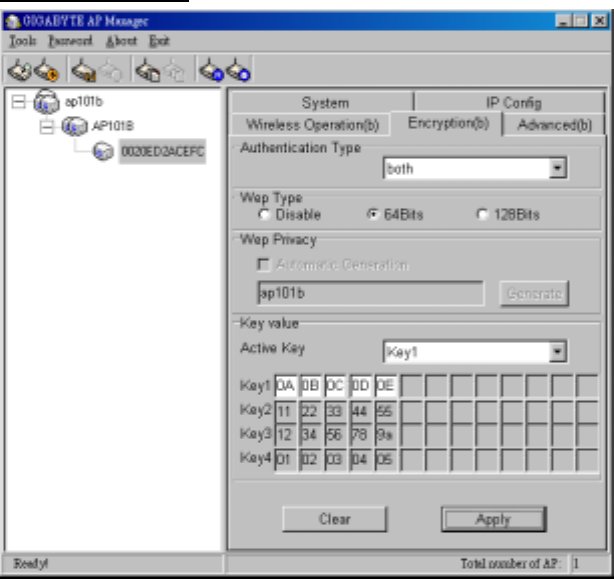Click the Key2 field containing 55
This screenshot has width=614, height=579.
point(385,411)
